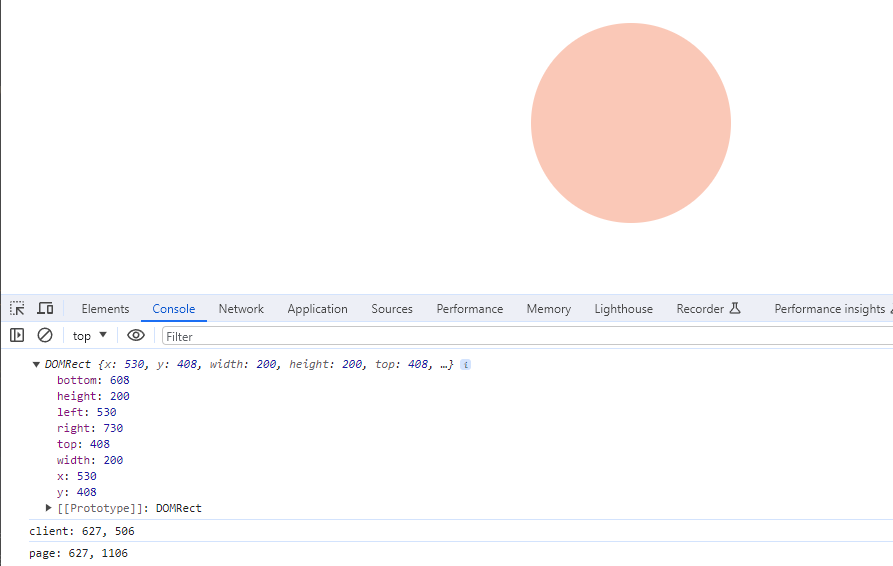Click the DOMRect summary header line
Image resolution: width=893 pixels, height=566 pixels.
[x=249, y=364]
